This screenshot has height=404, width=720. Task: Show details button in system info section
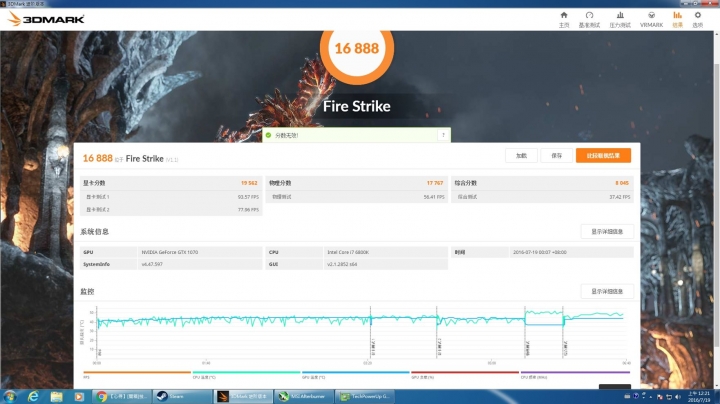pos(607,231)
